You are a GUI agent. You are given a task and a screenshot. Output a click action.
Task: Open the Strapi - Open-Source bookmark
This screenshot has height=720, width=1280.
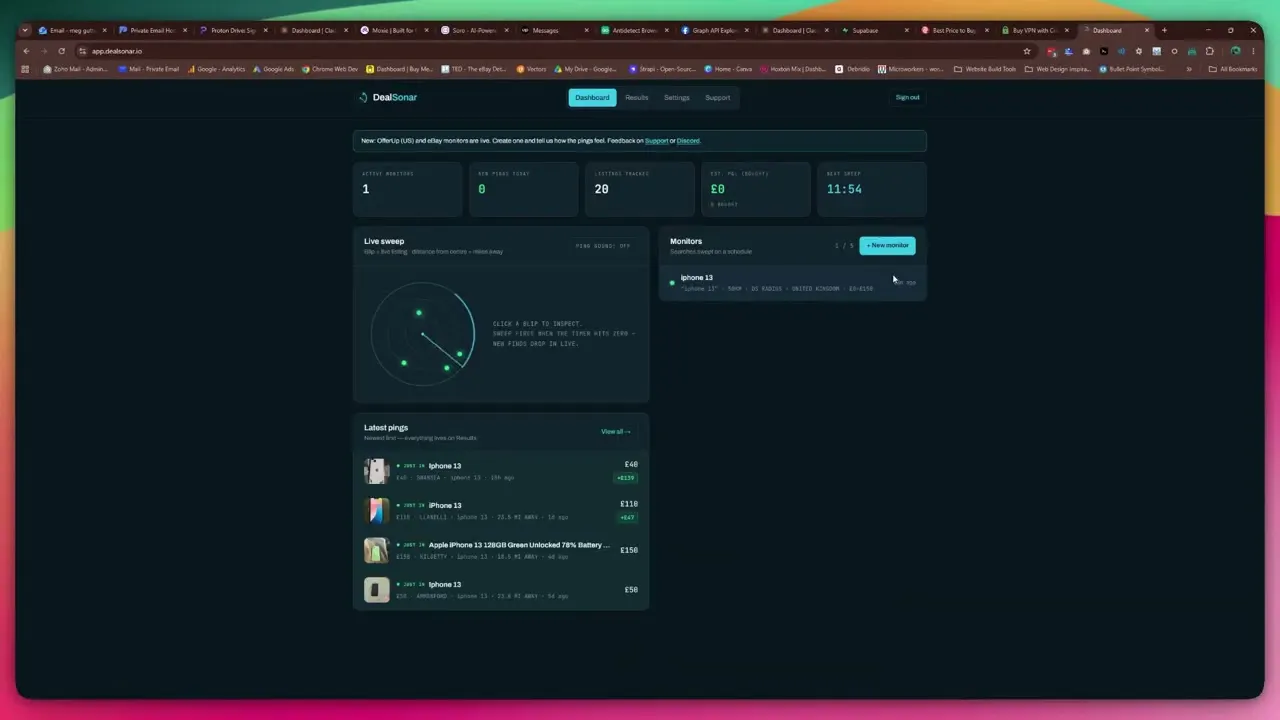(x=663, y=69)
